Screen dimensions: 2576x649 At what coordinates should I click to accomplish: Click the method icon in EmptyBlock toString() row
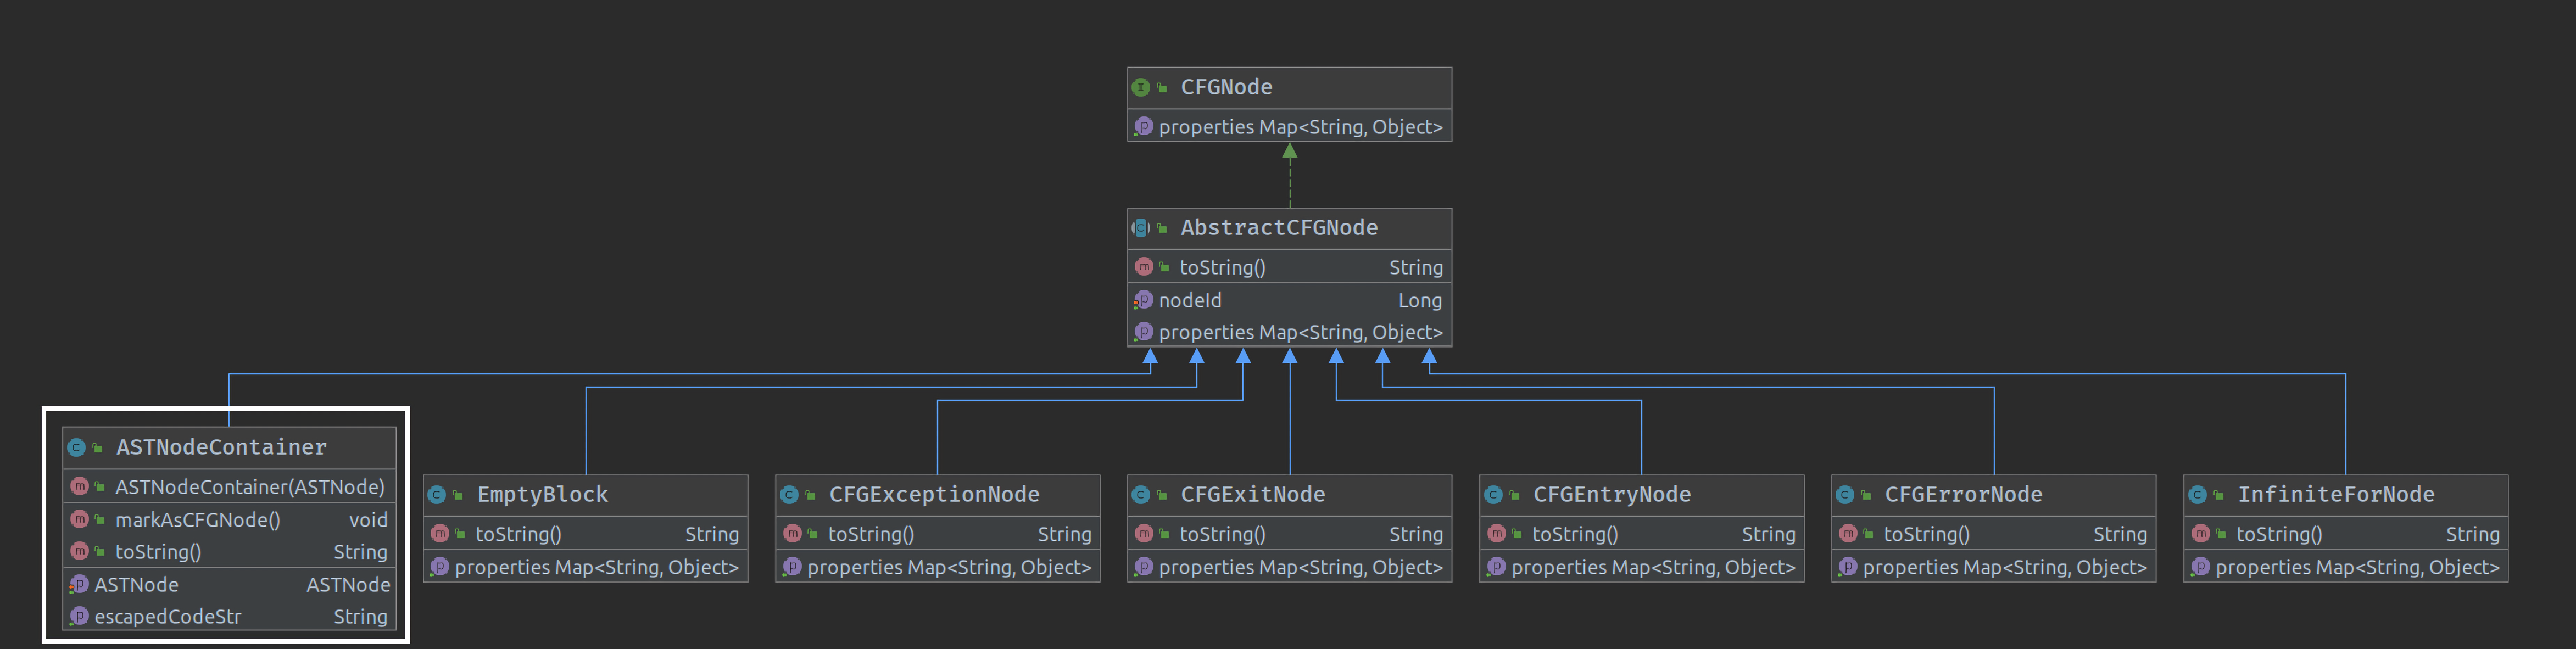pyautogui.click(x=440, y=534)
